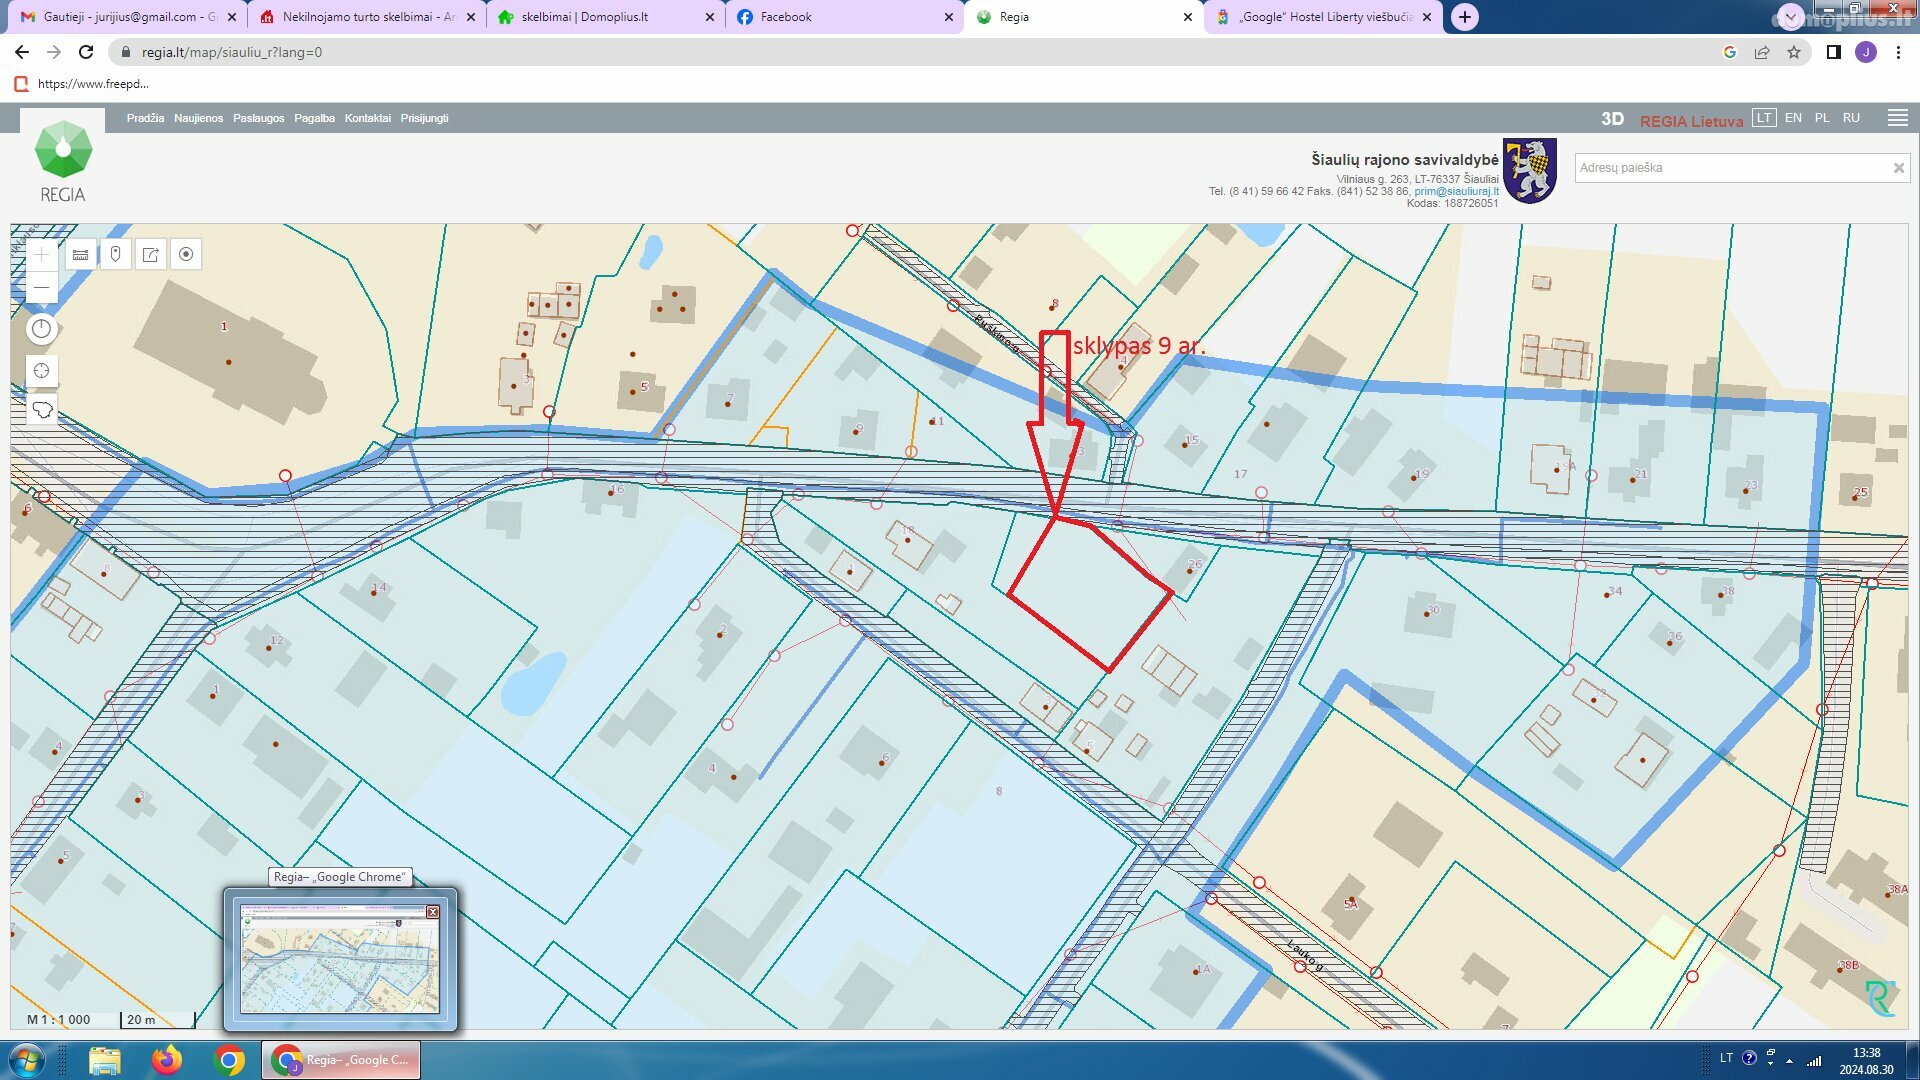1920x1080 pixels.
Task: Bookmark this page with the star icon
Action: [x=1794, y=52]
